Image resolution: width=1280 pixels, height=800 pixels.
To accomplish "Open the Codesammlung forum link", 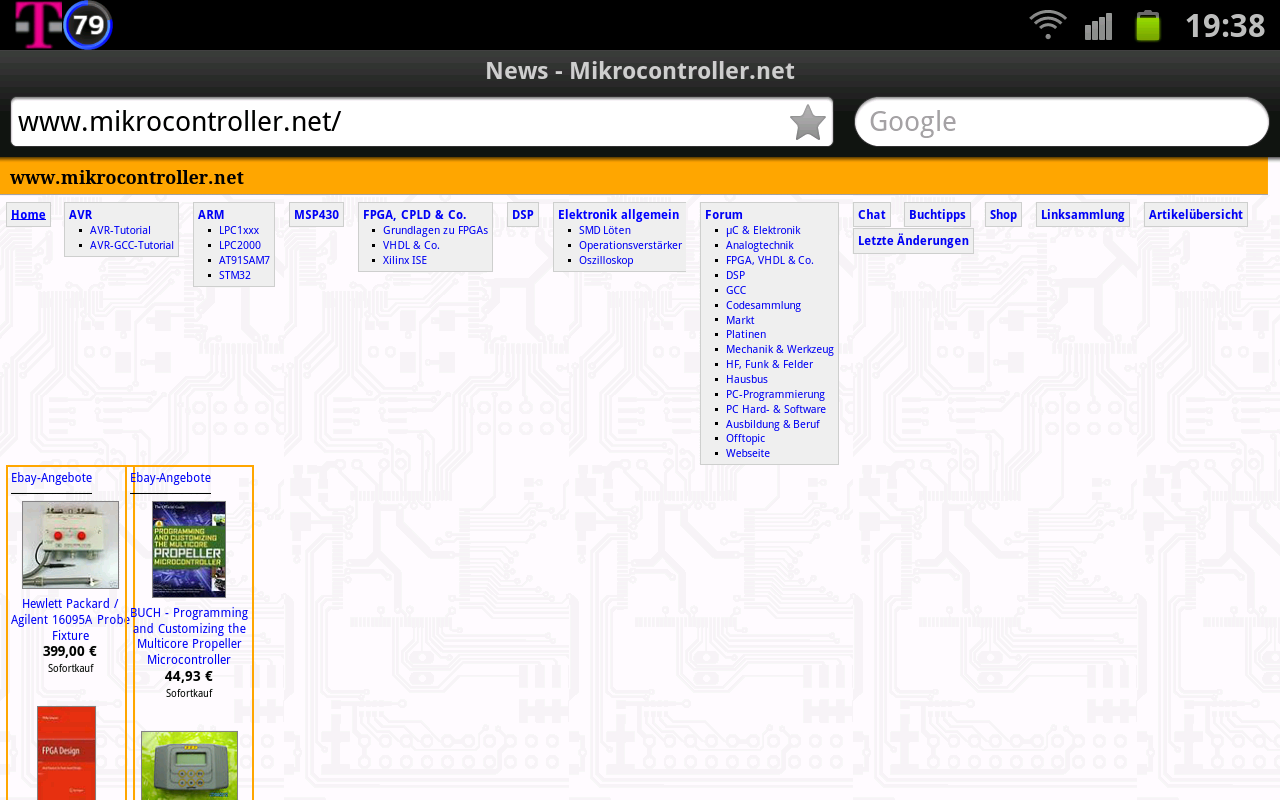I will click(x=763, y=305).
